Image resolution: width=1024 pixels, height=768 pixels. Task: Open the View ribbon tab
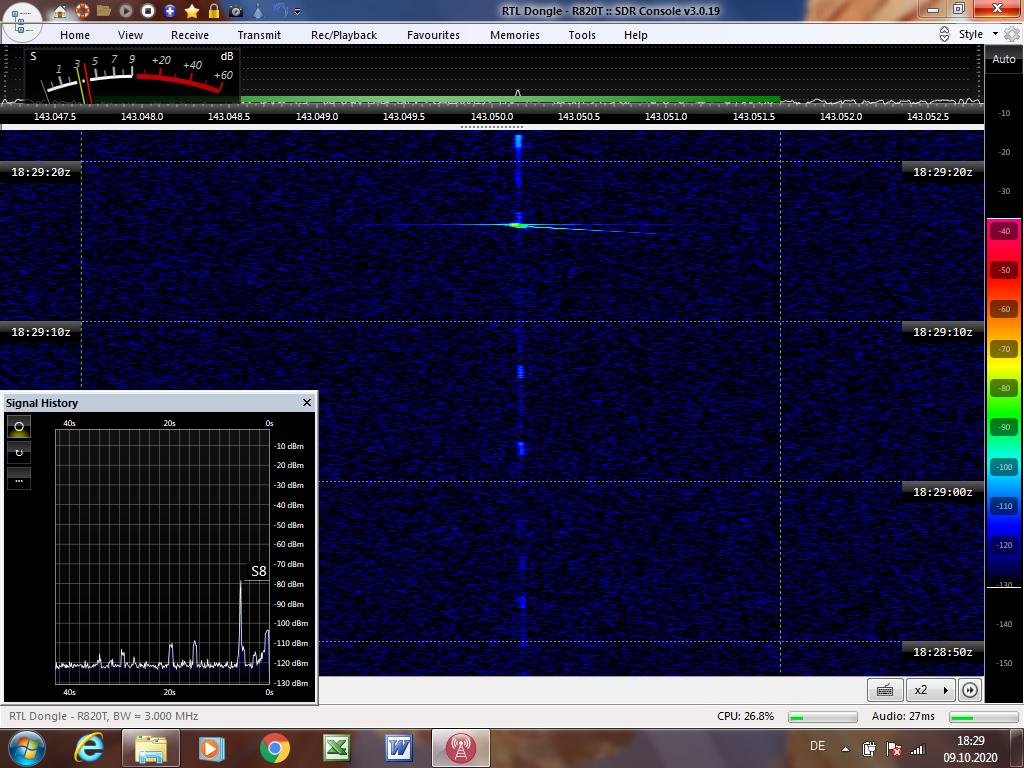pyautogui.click(x=131, y=35)
